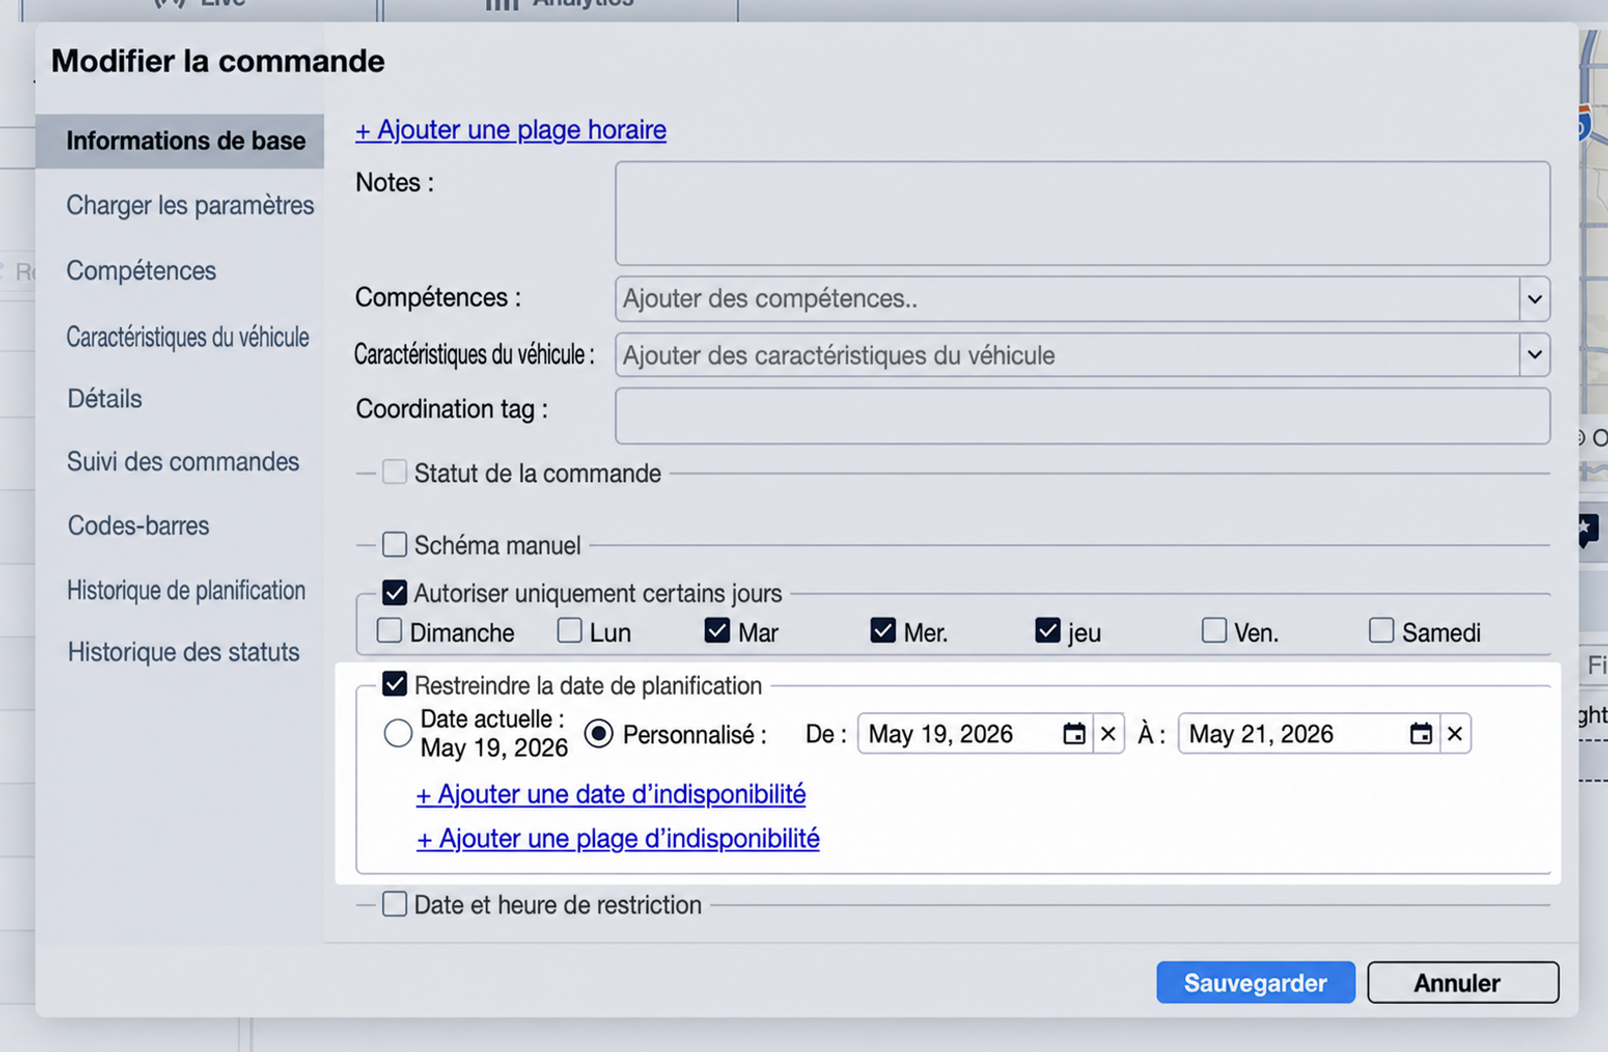Open the Détails section
The width and height of the screenshot is (1608, 1052).
coord(105,399)
